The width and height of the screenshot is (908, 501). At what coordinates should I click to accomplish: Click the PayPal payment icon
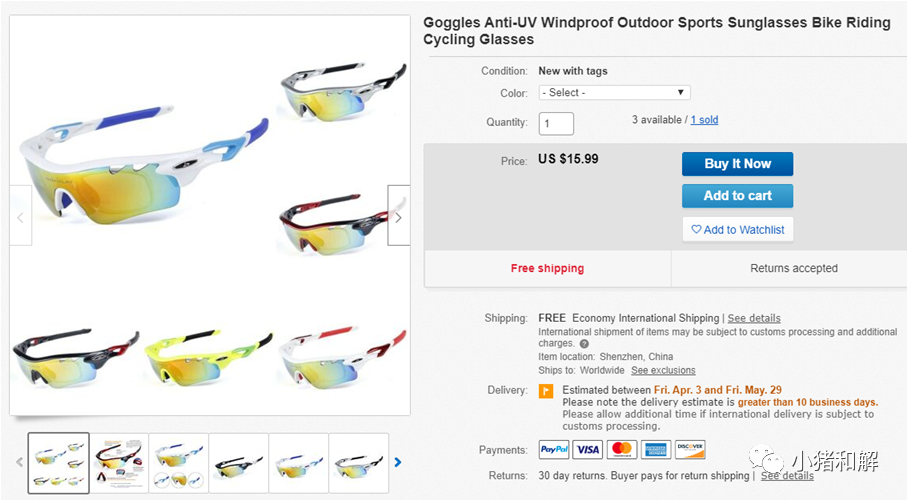pos(554,450)
